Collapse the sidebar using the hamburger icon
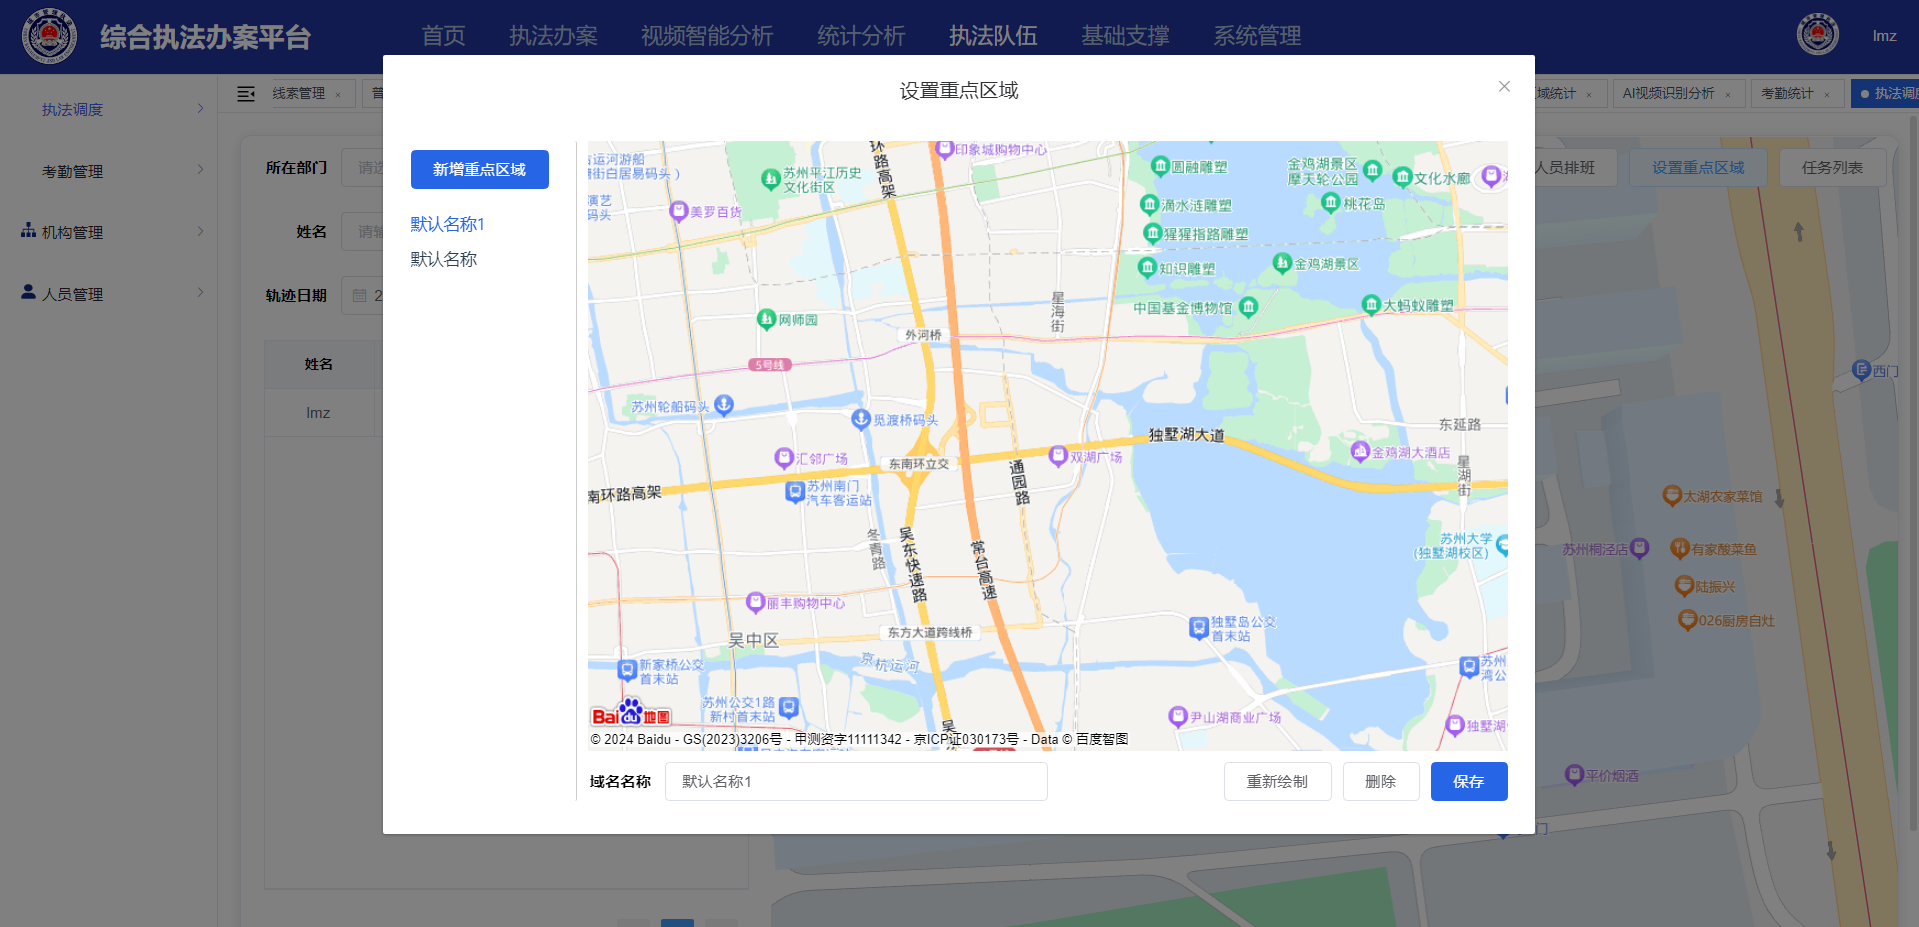Image resolution: width=1919 pixels, height=927 pixels. pyautogui.click(x=245, y=93)
